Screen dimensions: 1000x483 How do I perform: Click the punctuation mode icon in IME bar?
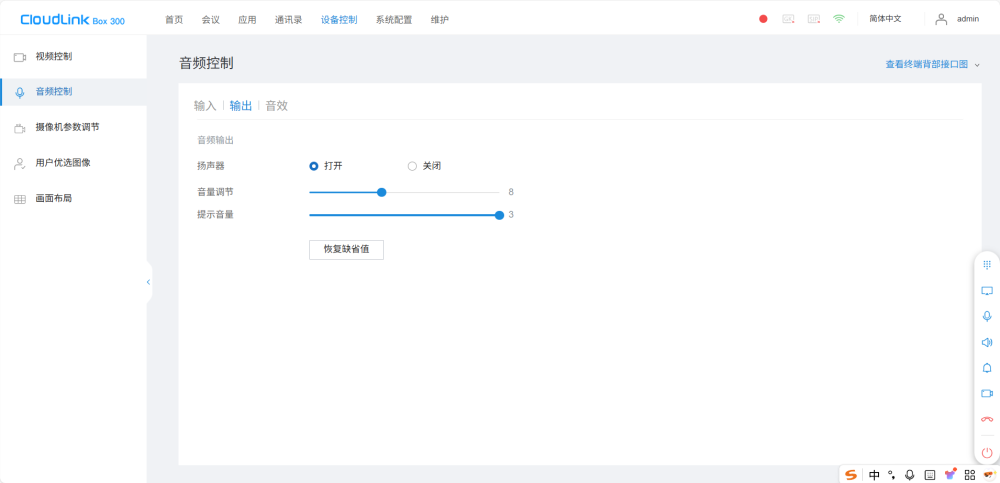[x=892, y=475]
